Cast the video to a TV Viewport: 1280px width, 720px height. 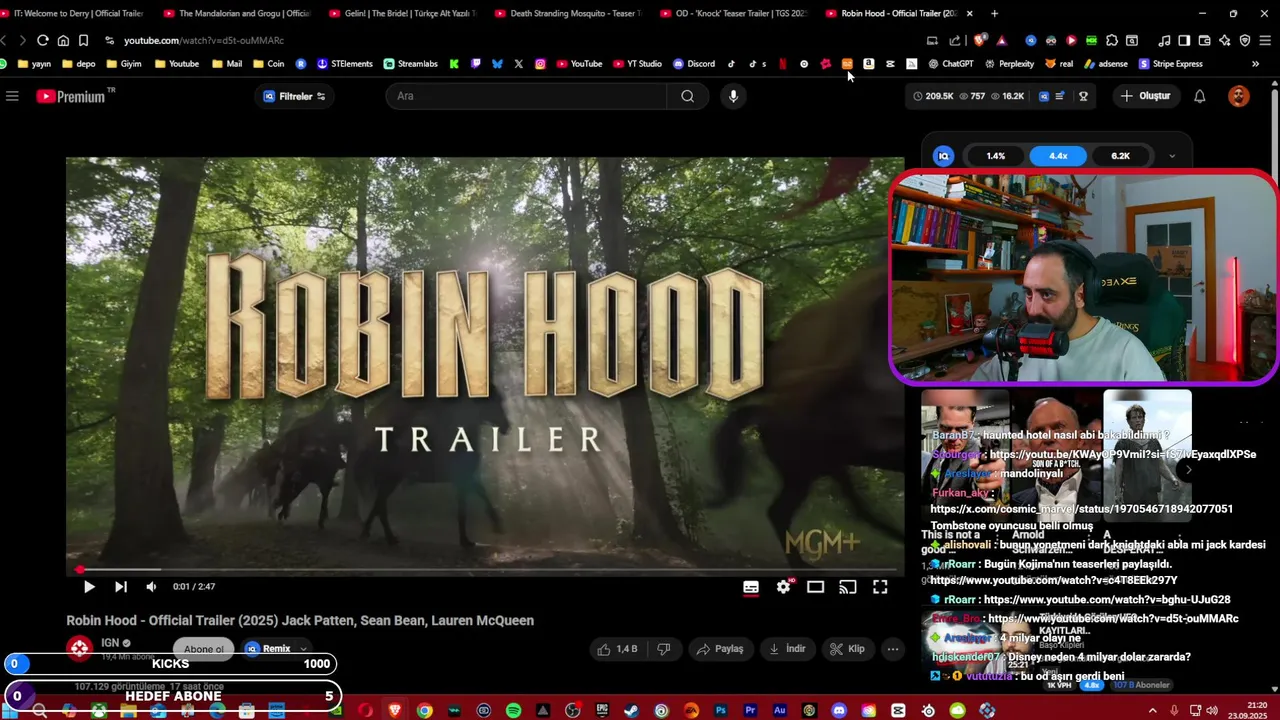[x=848, y=587]
